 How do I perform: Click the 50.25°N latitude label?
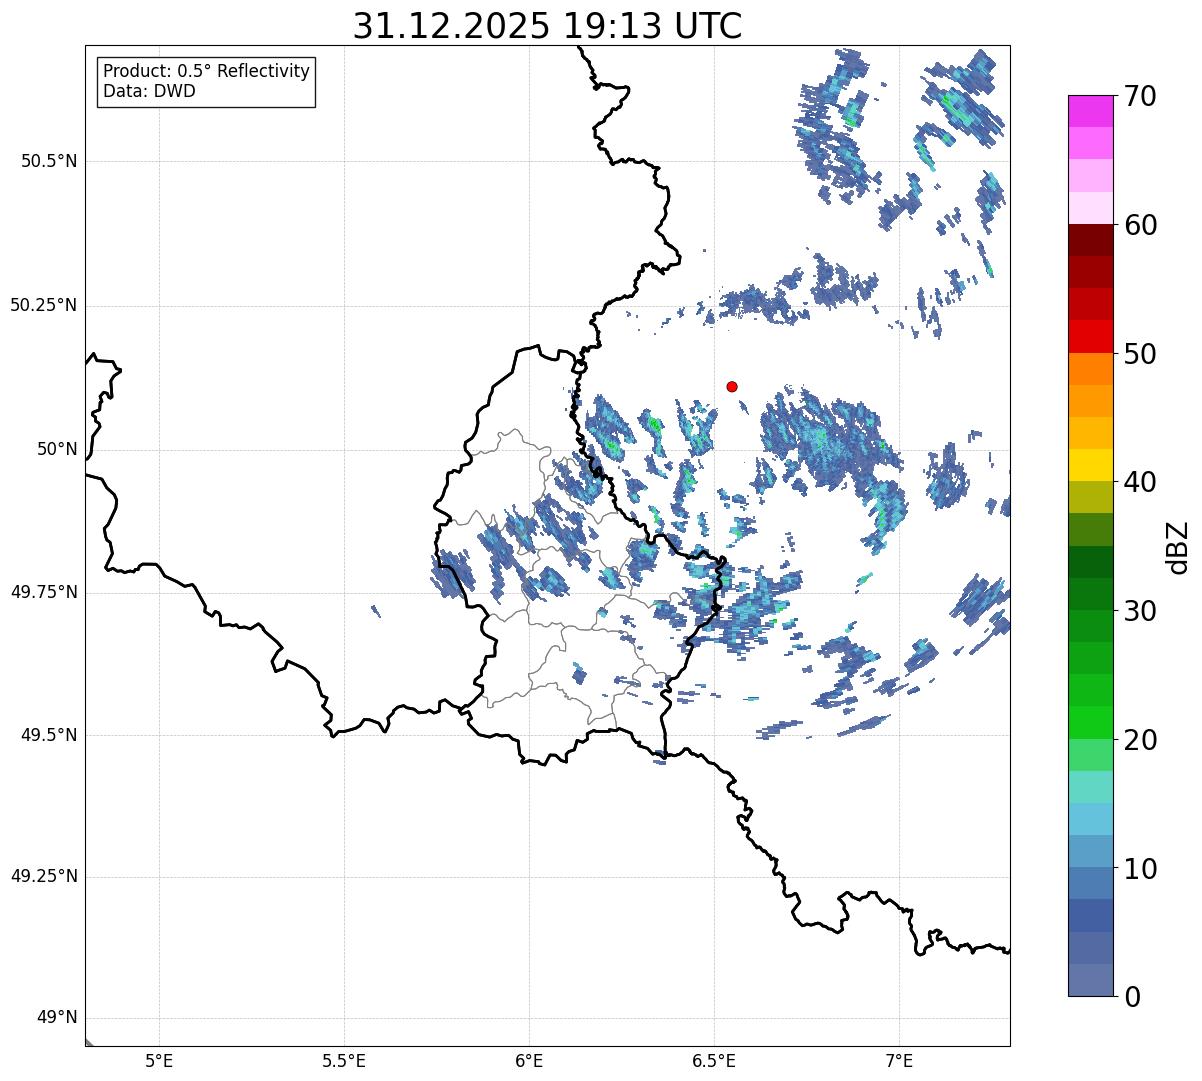tap(44, 305)
